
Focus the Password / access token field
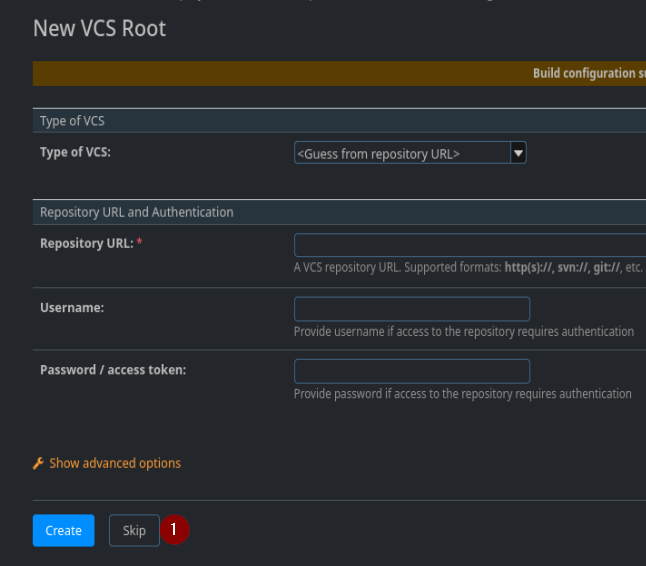click(x=412, y=371)
